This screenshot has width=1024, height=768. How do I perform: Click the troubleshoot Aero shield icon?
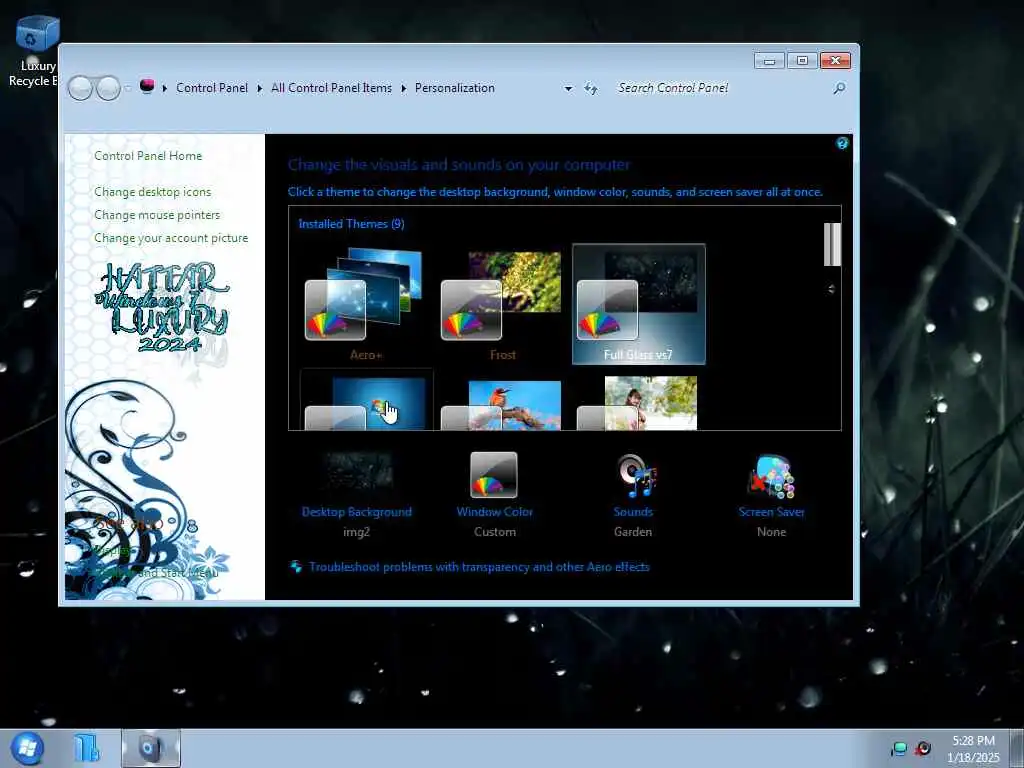click(296, 567)
